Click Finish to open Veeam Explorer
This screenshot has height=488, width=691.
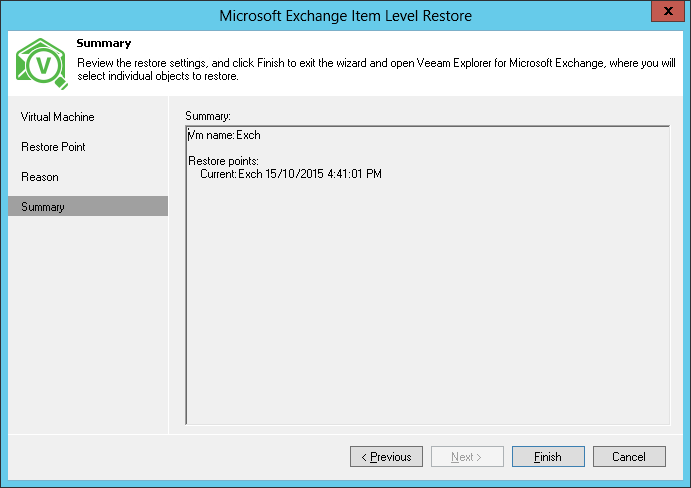click(548, 456)
